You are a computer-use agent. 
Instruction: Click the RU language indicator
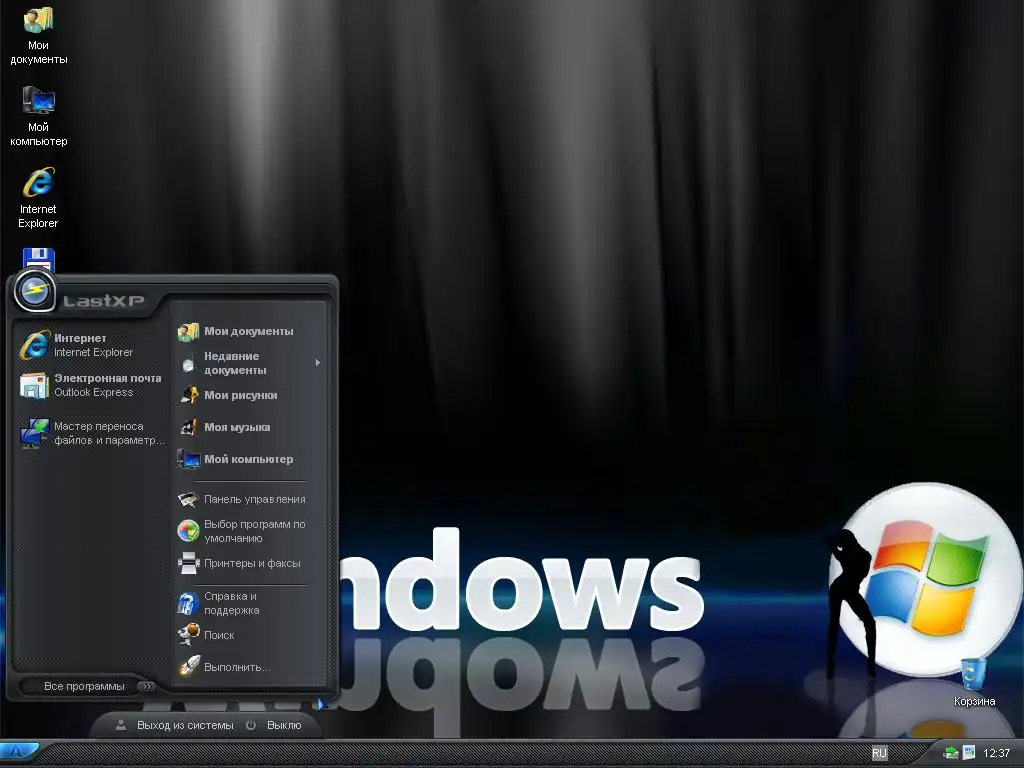coord(879,753)
